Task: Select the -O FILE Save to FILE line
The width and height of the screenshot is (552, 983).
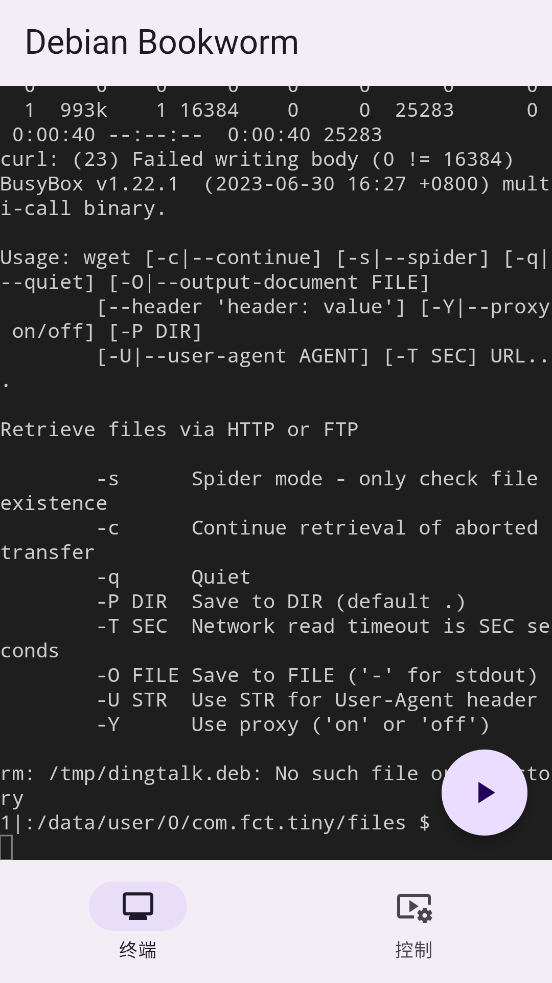Action: 317,675
